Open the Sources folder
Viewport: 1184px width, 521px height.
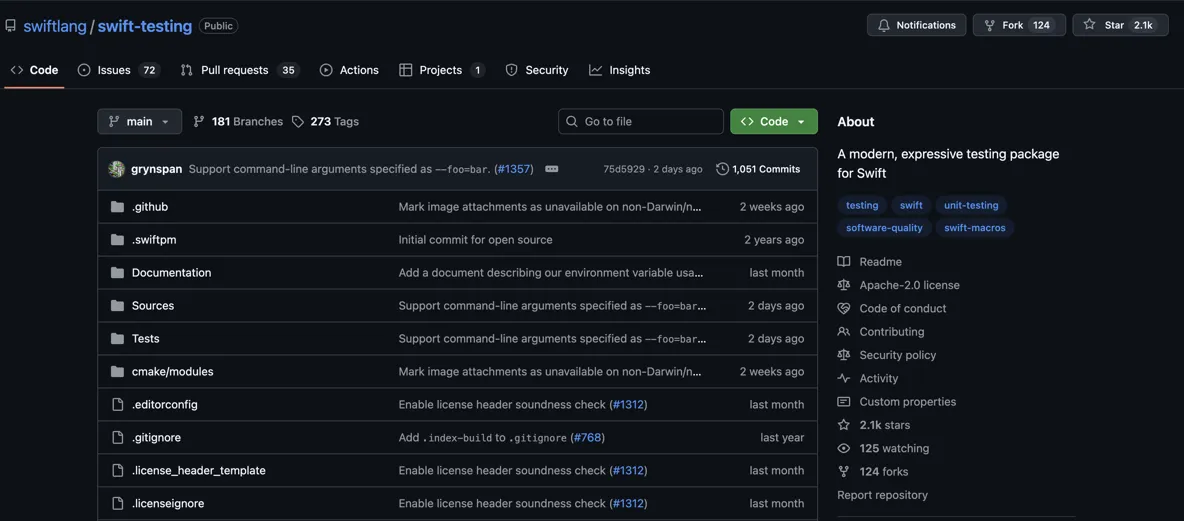tap(153, 305)
